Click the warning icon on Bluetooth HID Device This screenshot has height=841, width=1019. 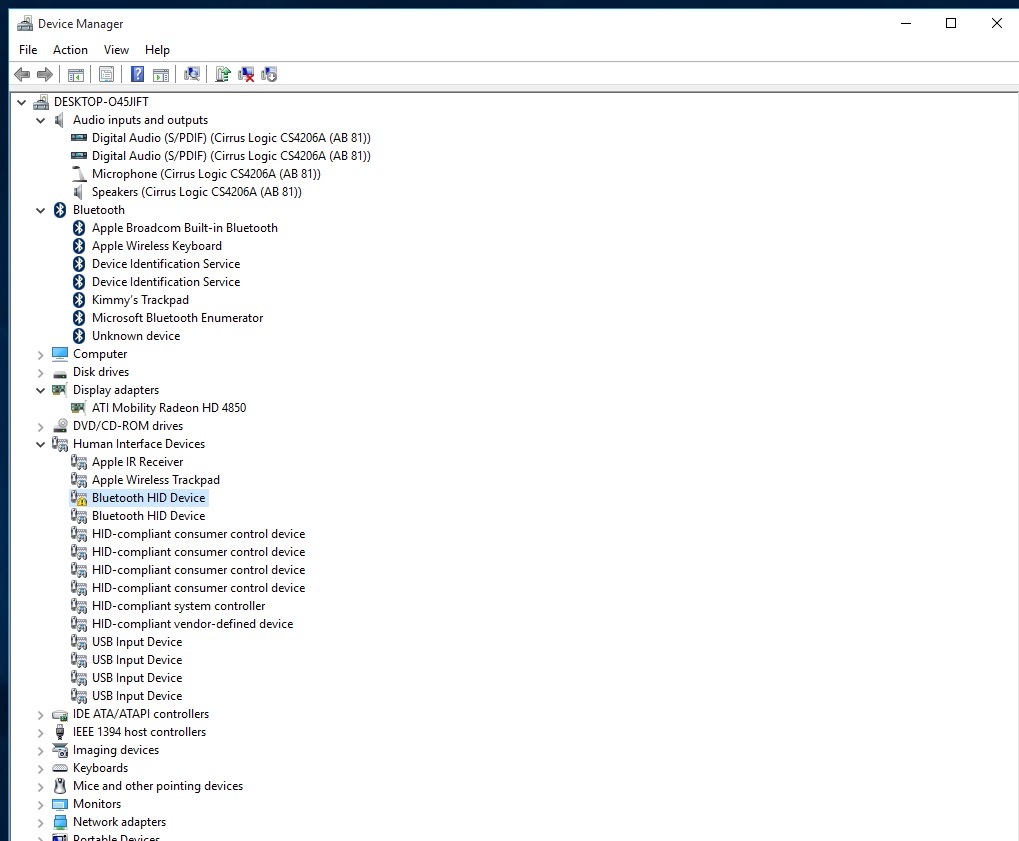(79, 498)
